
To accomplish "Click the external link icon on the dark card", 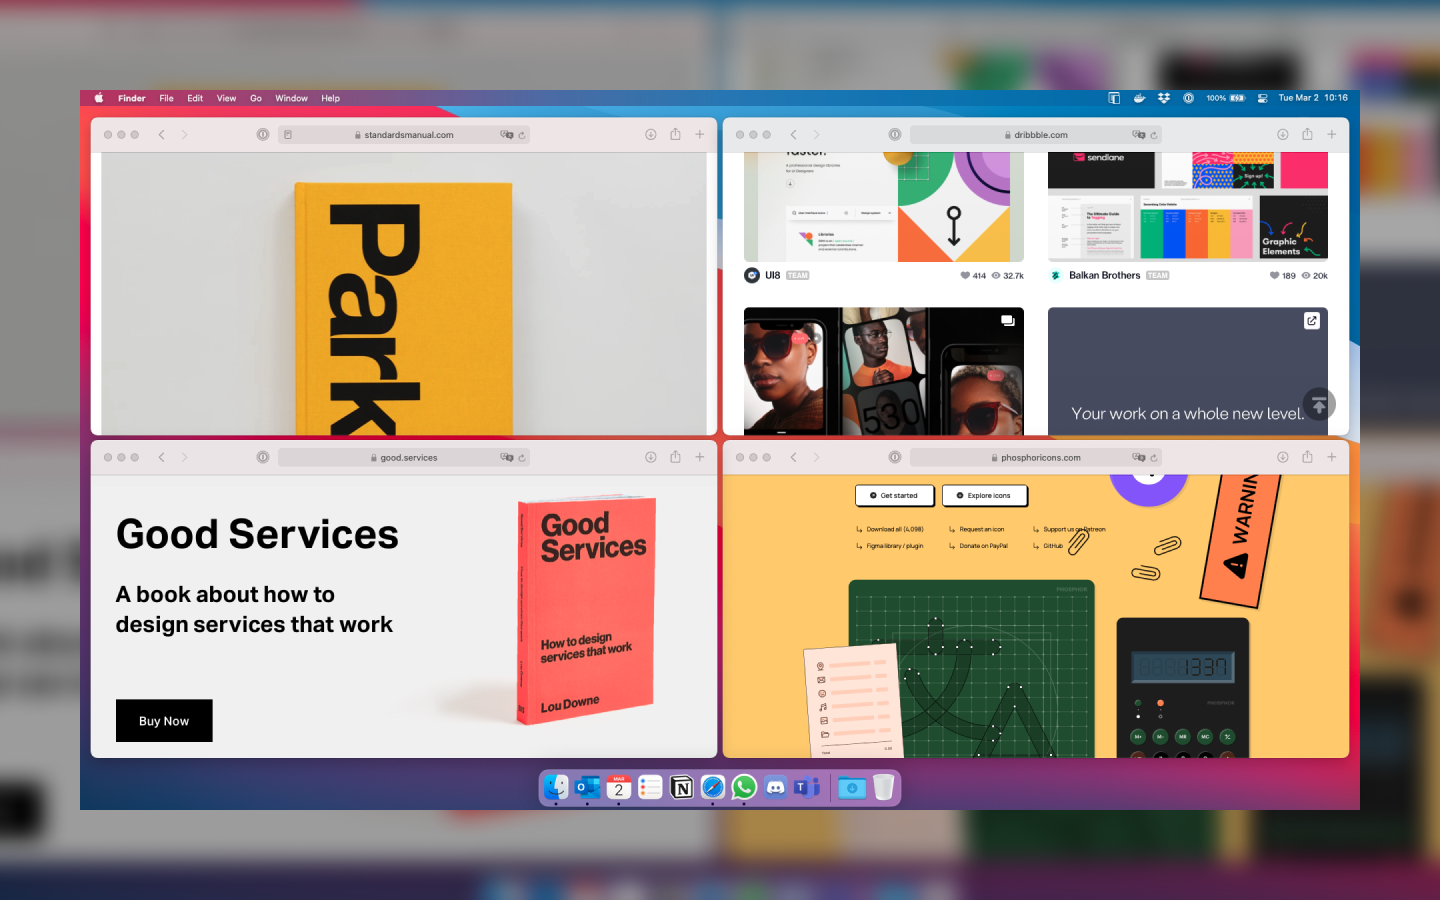I will click(1312, 321).
